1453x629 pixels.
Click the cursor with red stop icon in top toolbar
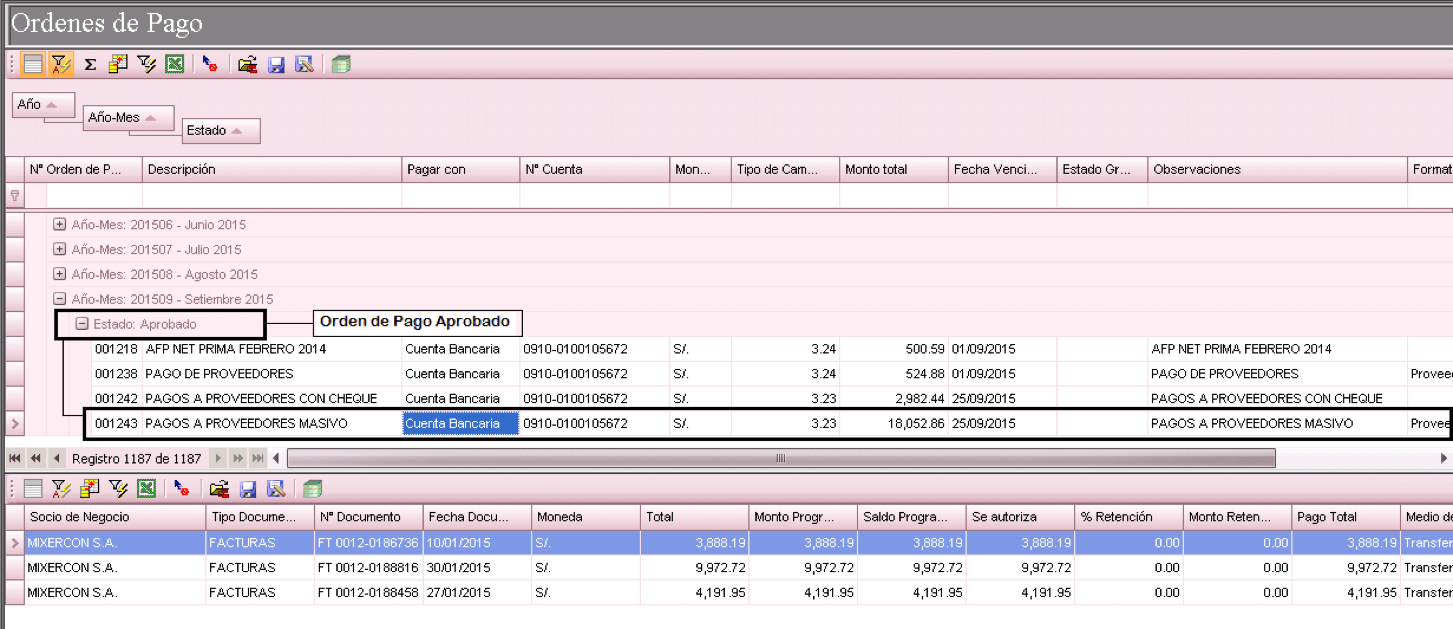(x=209, y=65)
